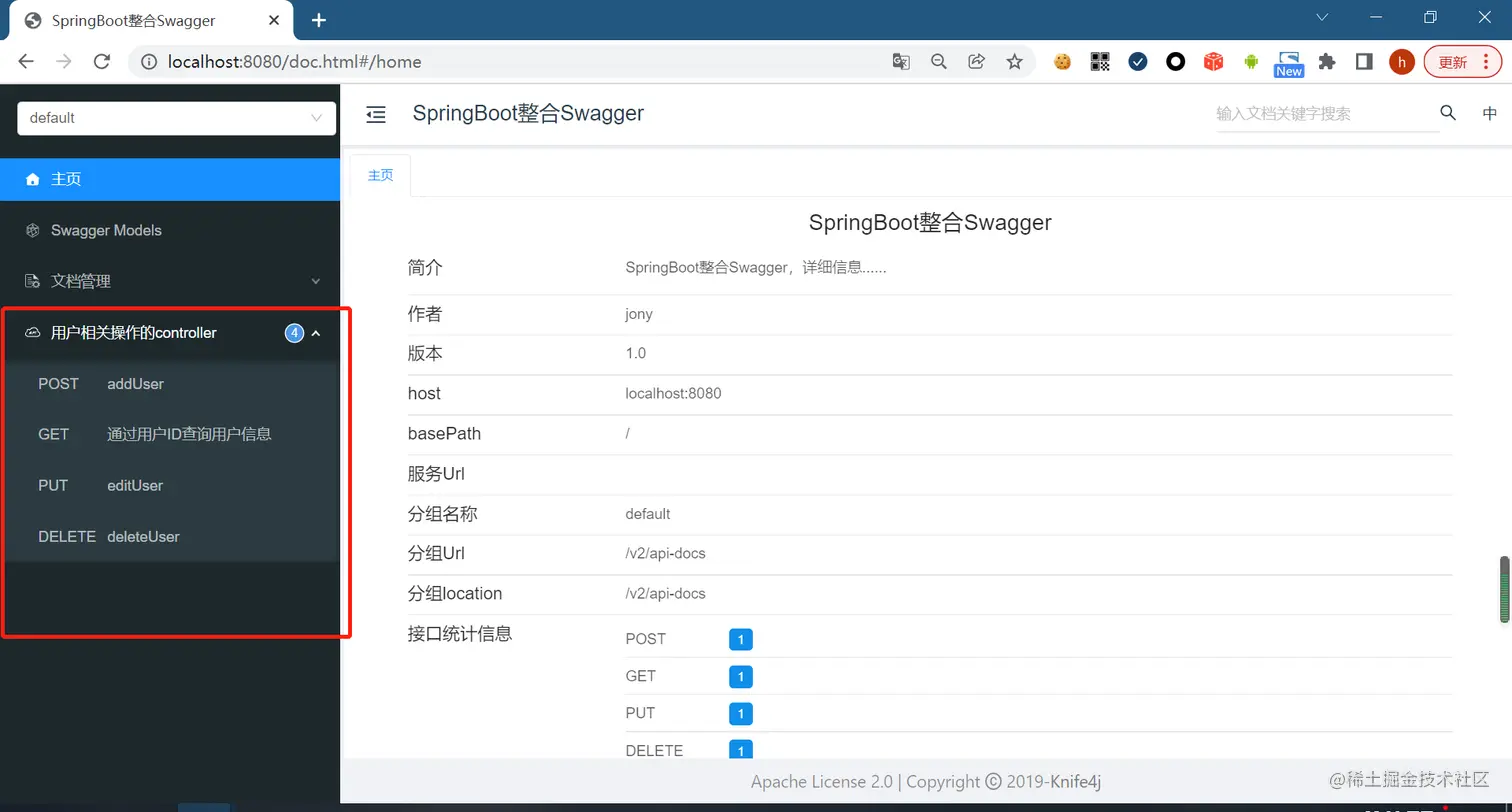1512x812 pixels.
Task: Open the blue checkmark extension icon
Action: pyautogui.click(x=1138, y=62)
